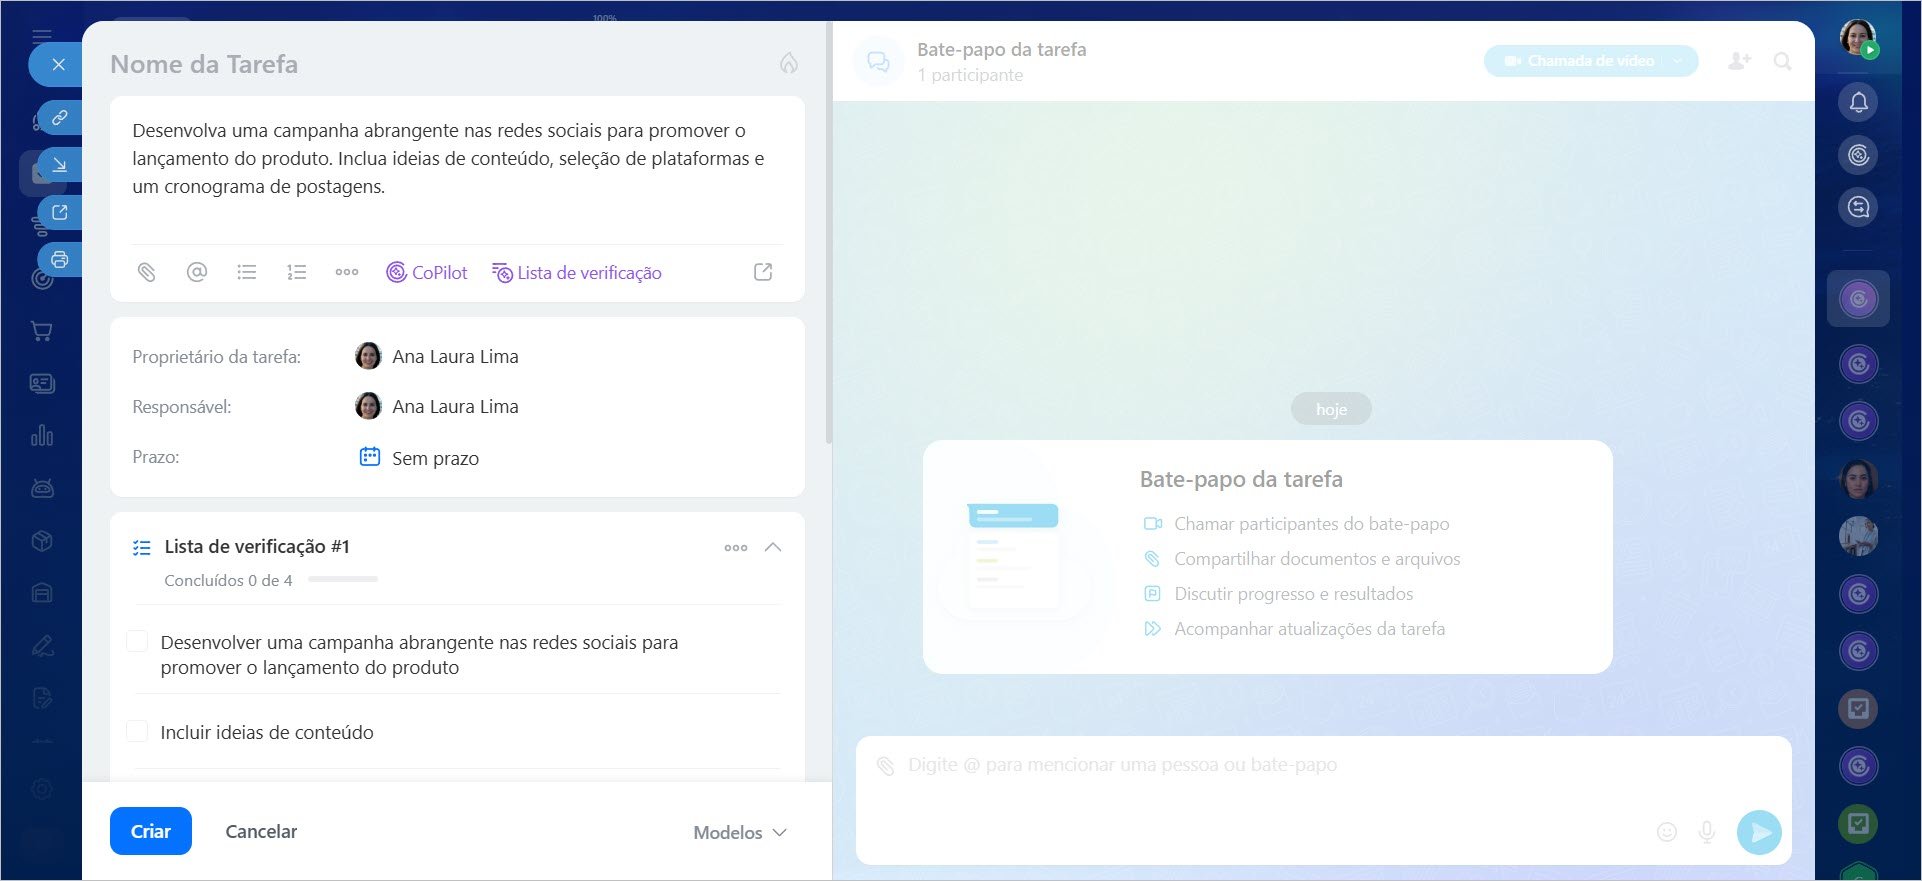Check the 'Incluir ideias de conteúdo' item
This screenshot has width=1922, height=881.
coord(138,731)
